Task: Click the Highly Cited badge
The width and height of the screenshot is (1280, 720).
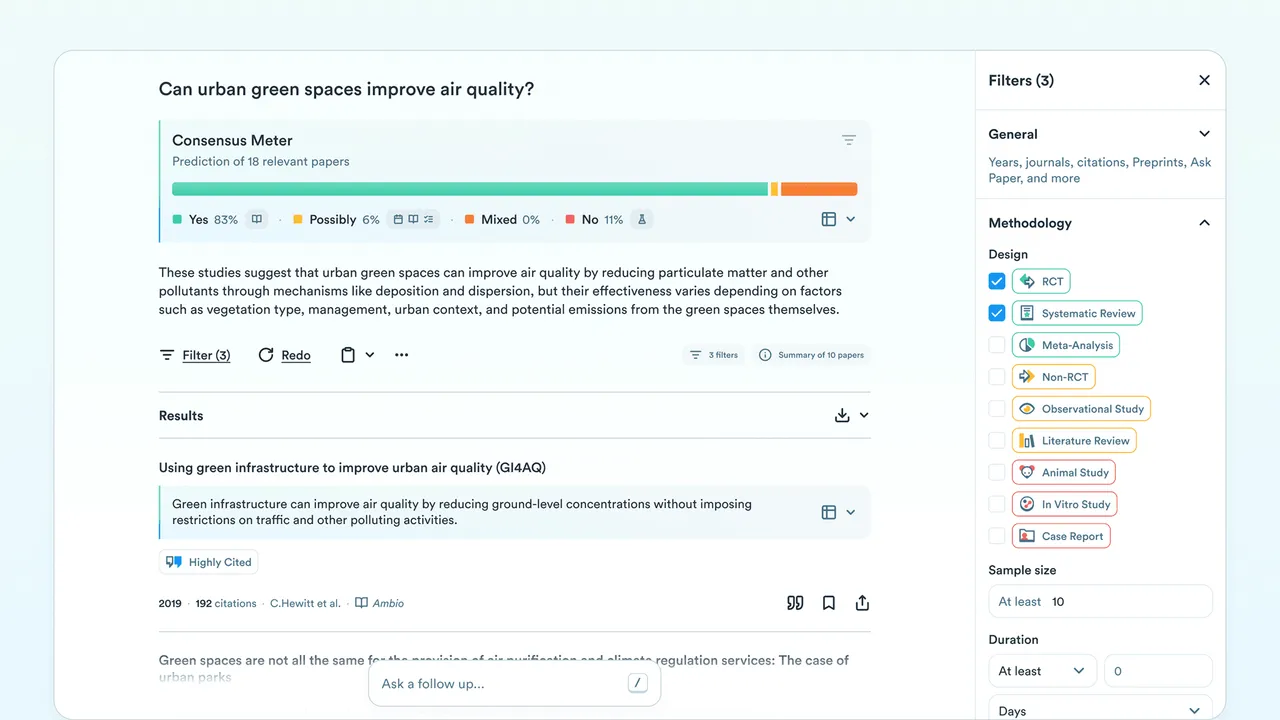Action: click(208, 562)
